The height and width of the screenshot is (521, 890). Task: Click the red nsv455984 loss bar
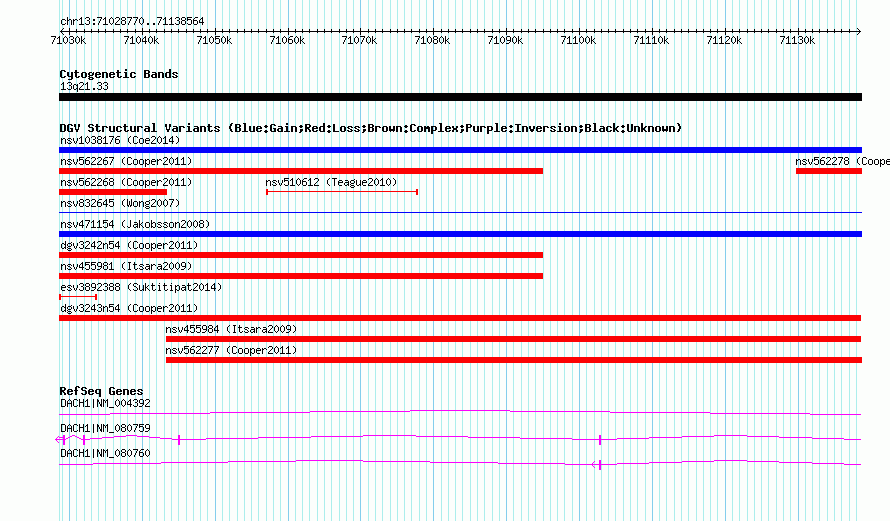pos(514,339)
